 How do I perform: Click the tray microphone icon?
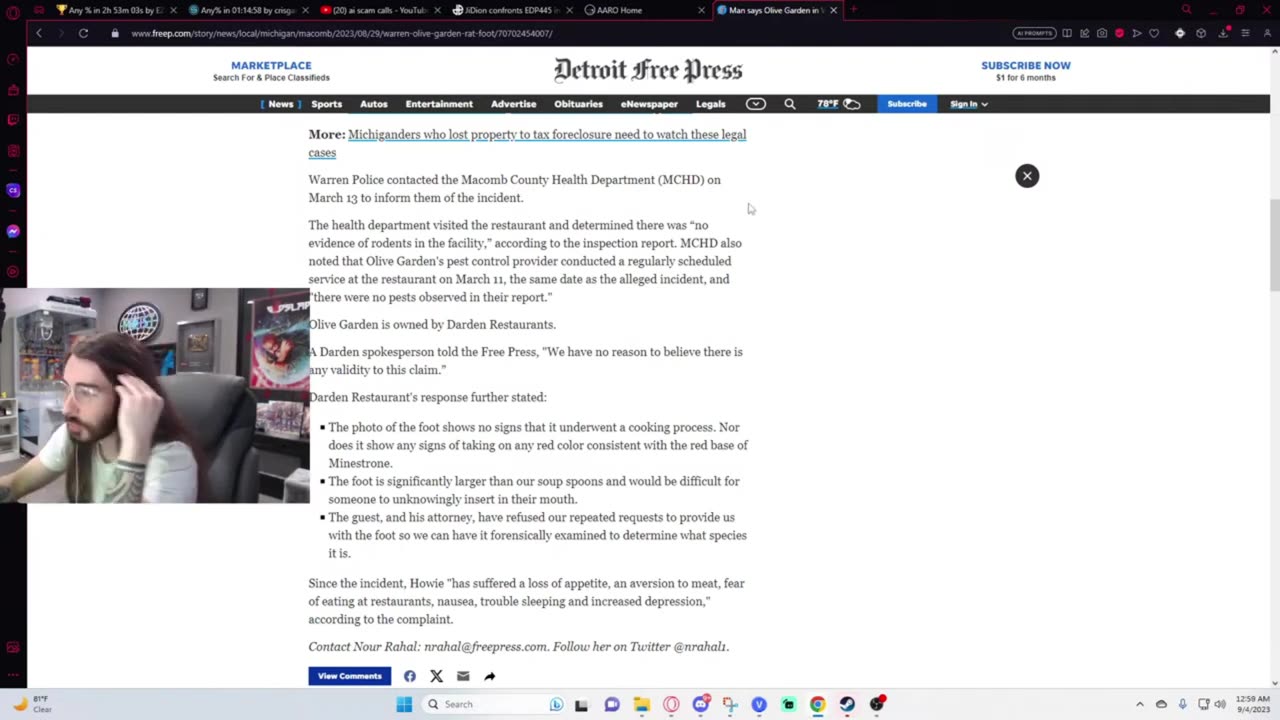pos(1182,704)
